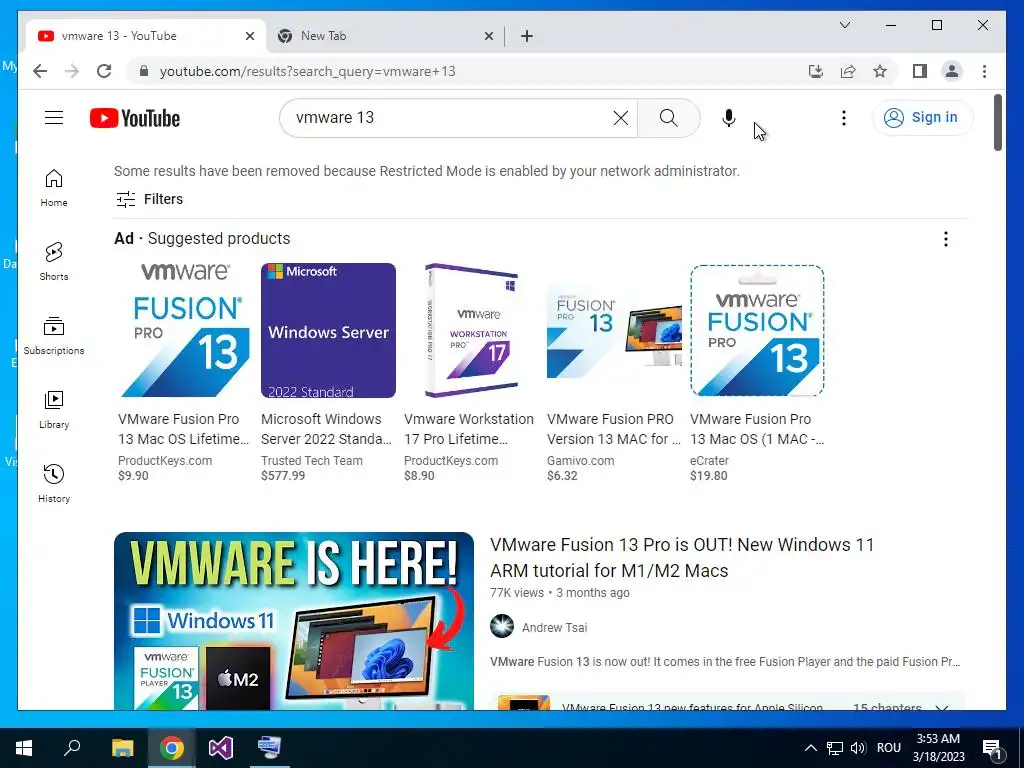Show hidden tray icons chevron
The image size is (1024, 768).
coord(810,748)
